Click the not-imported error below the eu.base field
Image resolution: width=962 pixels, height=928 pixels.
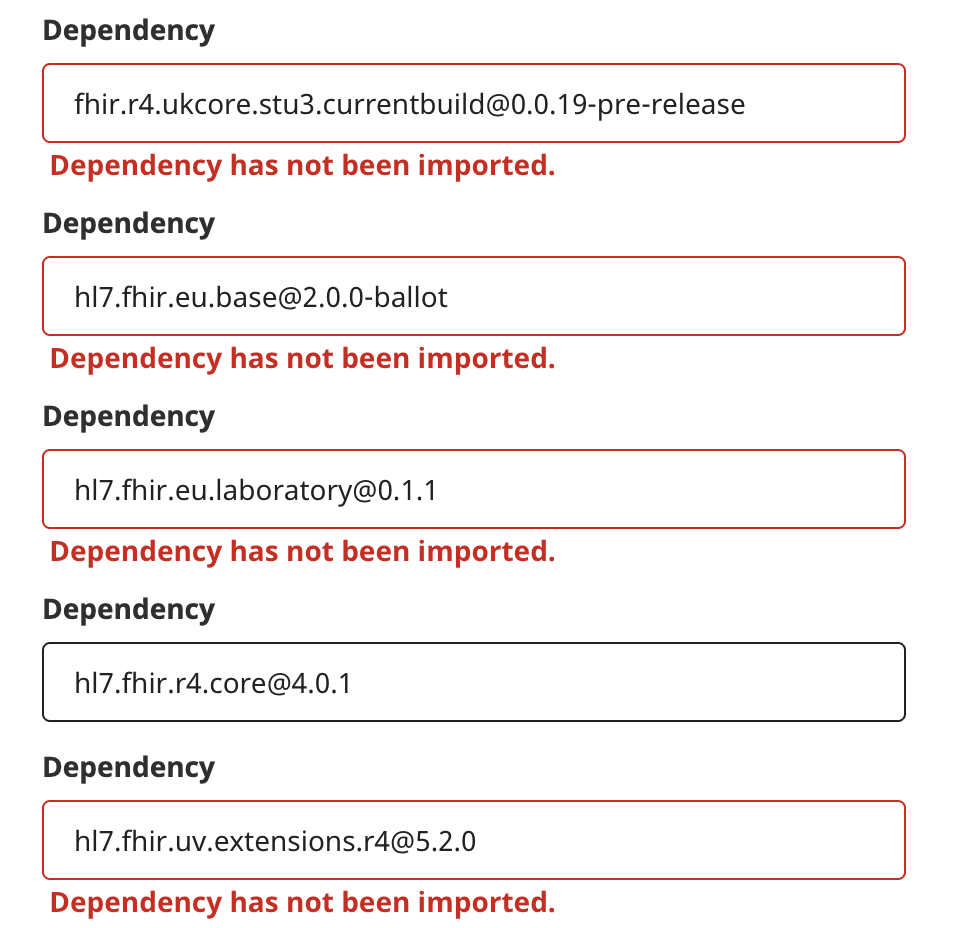tap(302, 359)
